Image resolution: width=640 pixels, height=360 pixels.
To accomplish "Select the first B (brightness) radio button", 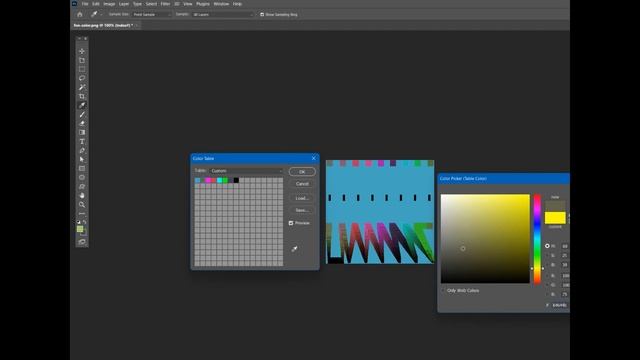I will click(x=547, y=265).
